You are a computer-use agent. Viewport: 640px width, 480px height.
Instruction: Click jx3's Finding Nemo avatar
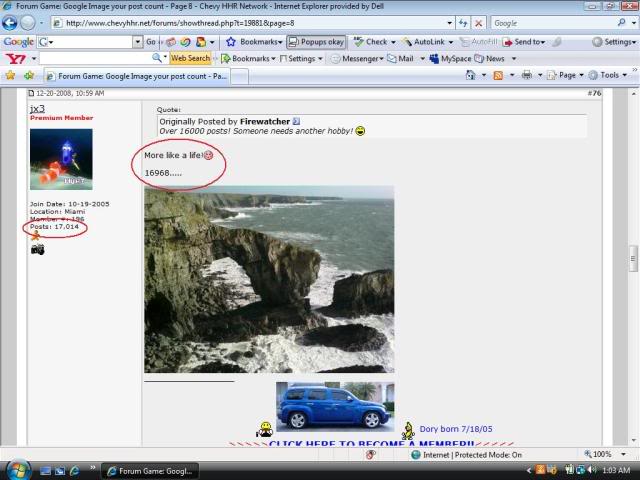pyautogui.click(x=61, y=159)
